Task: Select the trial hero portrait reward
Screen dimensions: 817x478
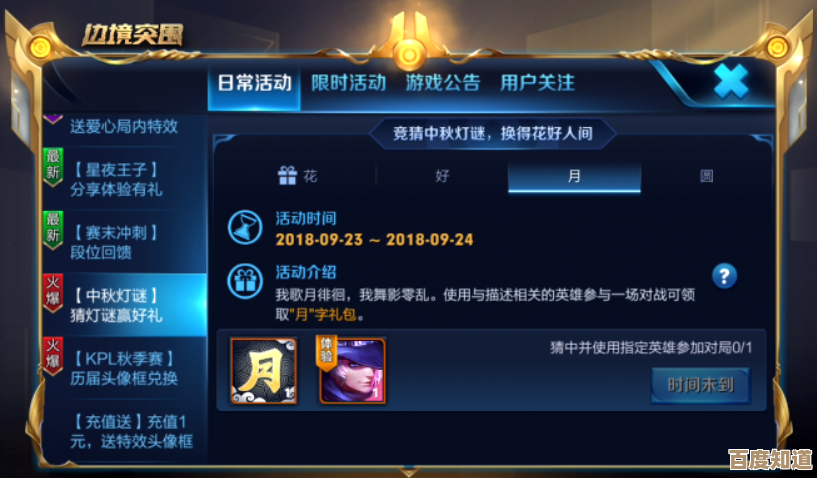Action: coord(352,370)
